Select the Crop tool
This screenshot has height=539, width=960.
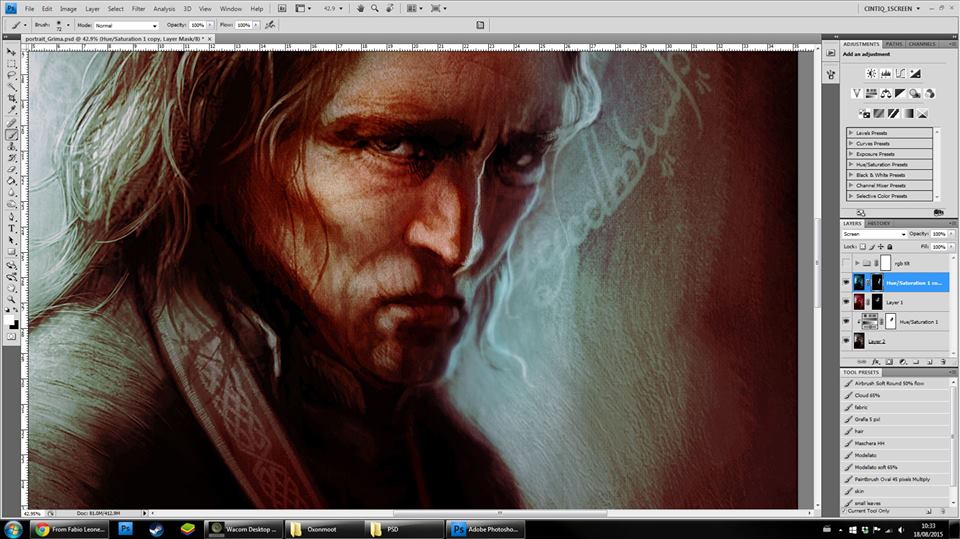(x=12, y=98)
